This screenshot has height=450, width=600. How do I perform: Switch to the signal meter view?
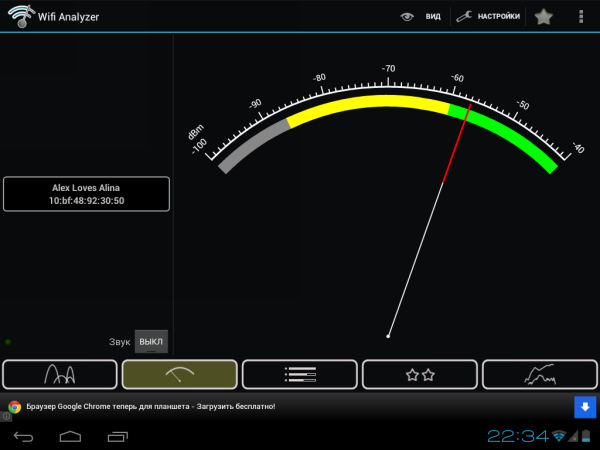coord(179,374)
